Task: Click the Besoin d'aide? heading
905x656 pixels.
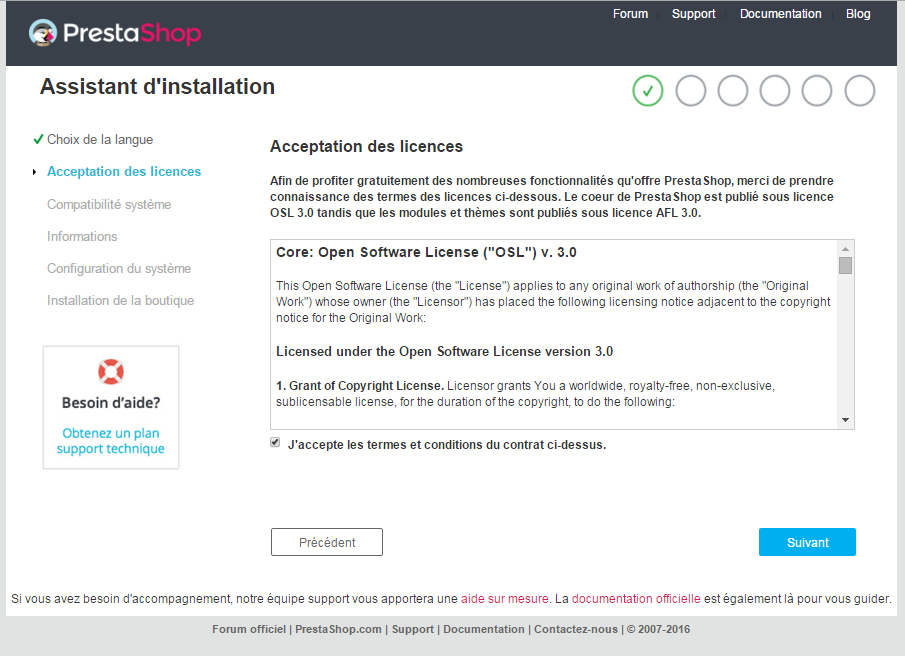Action: (x=111, y=403)
